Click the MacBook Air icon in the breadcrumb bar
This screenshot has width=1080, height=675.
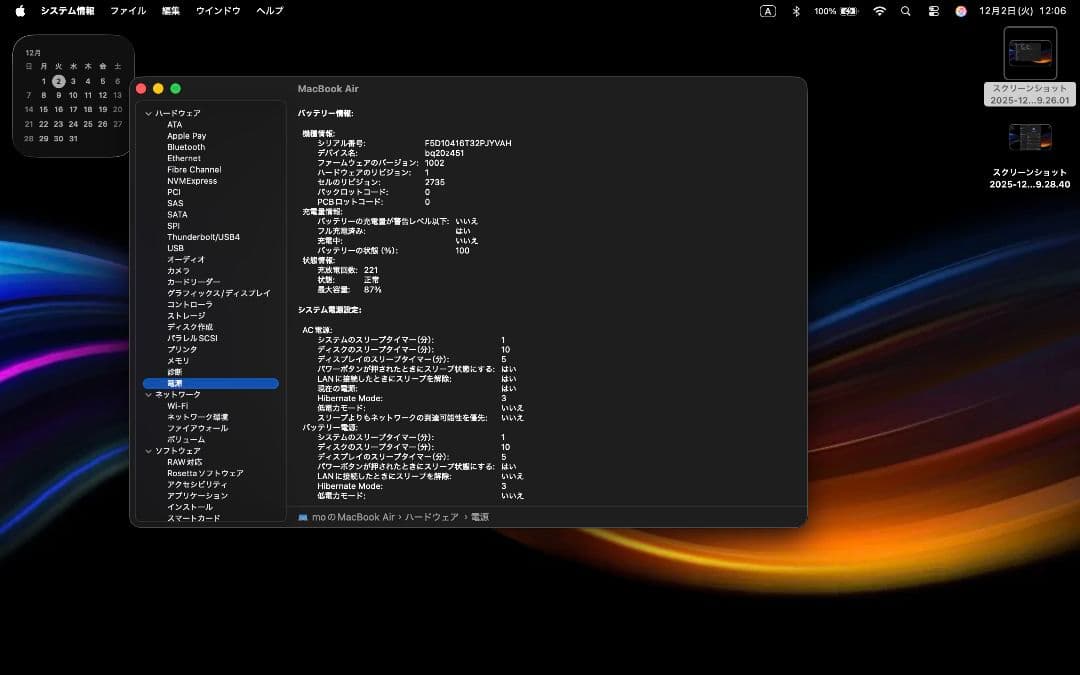click(x=301, y=517)
